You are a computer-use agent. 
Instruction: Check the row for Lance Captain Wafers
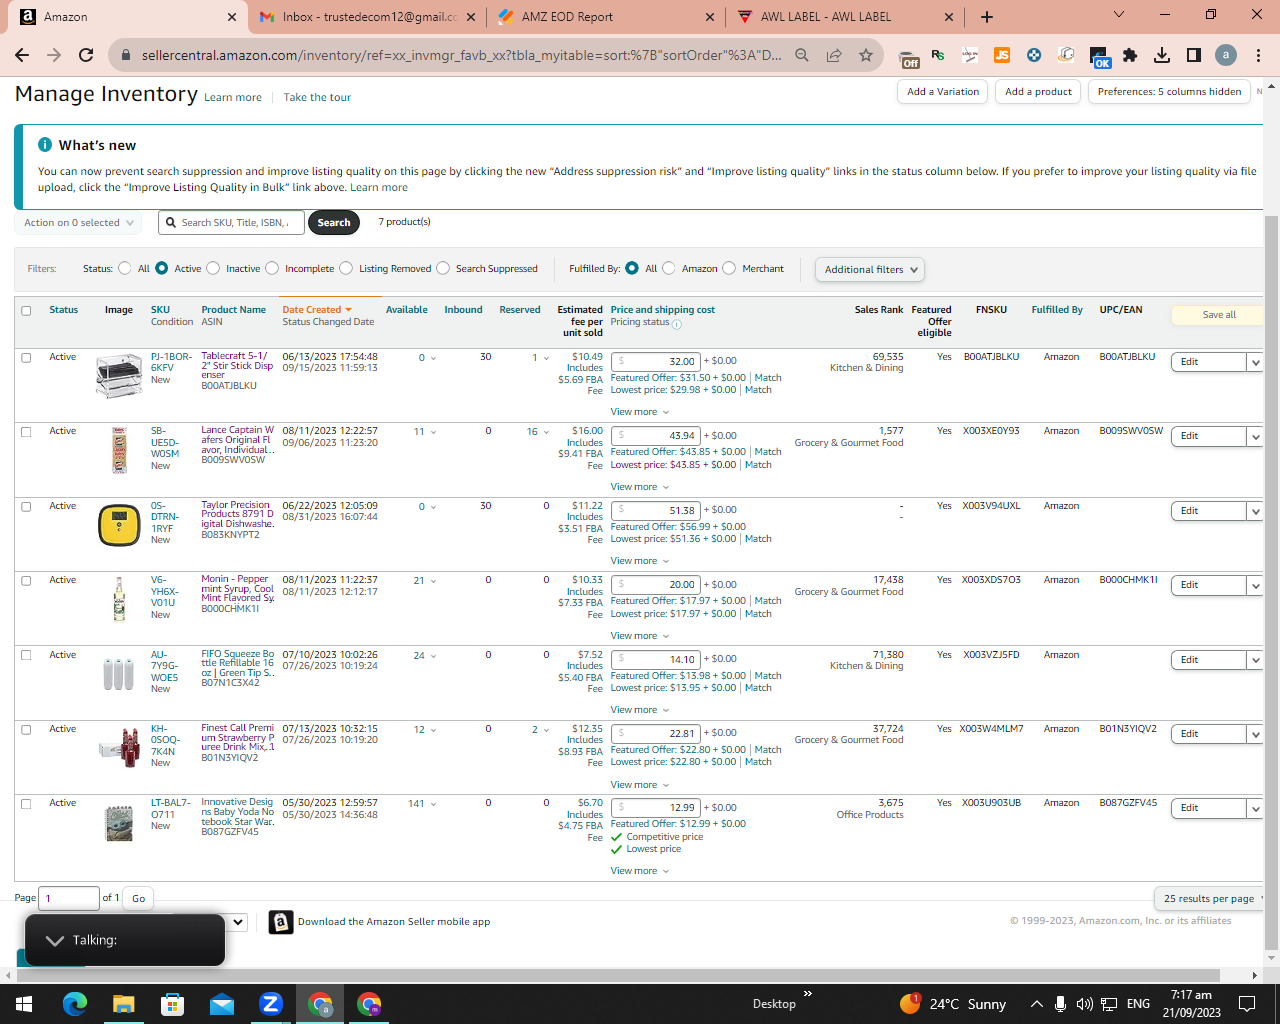point(26,432)
